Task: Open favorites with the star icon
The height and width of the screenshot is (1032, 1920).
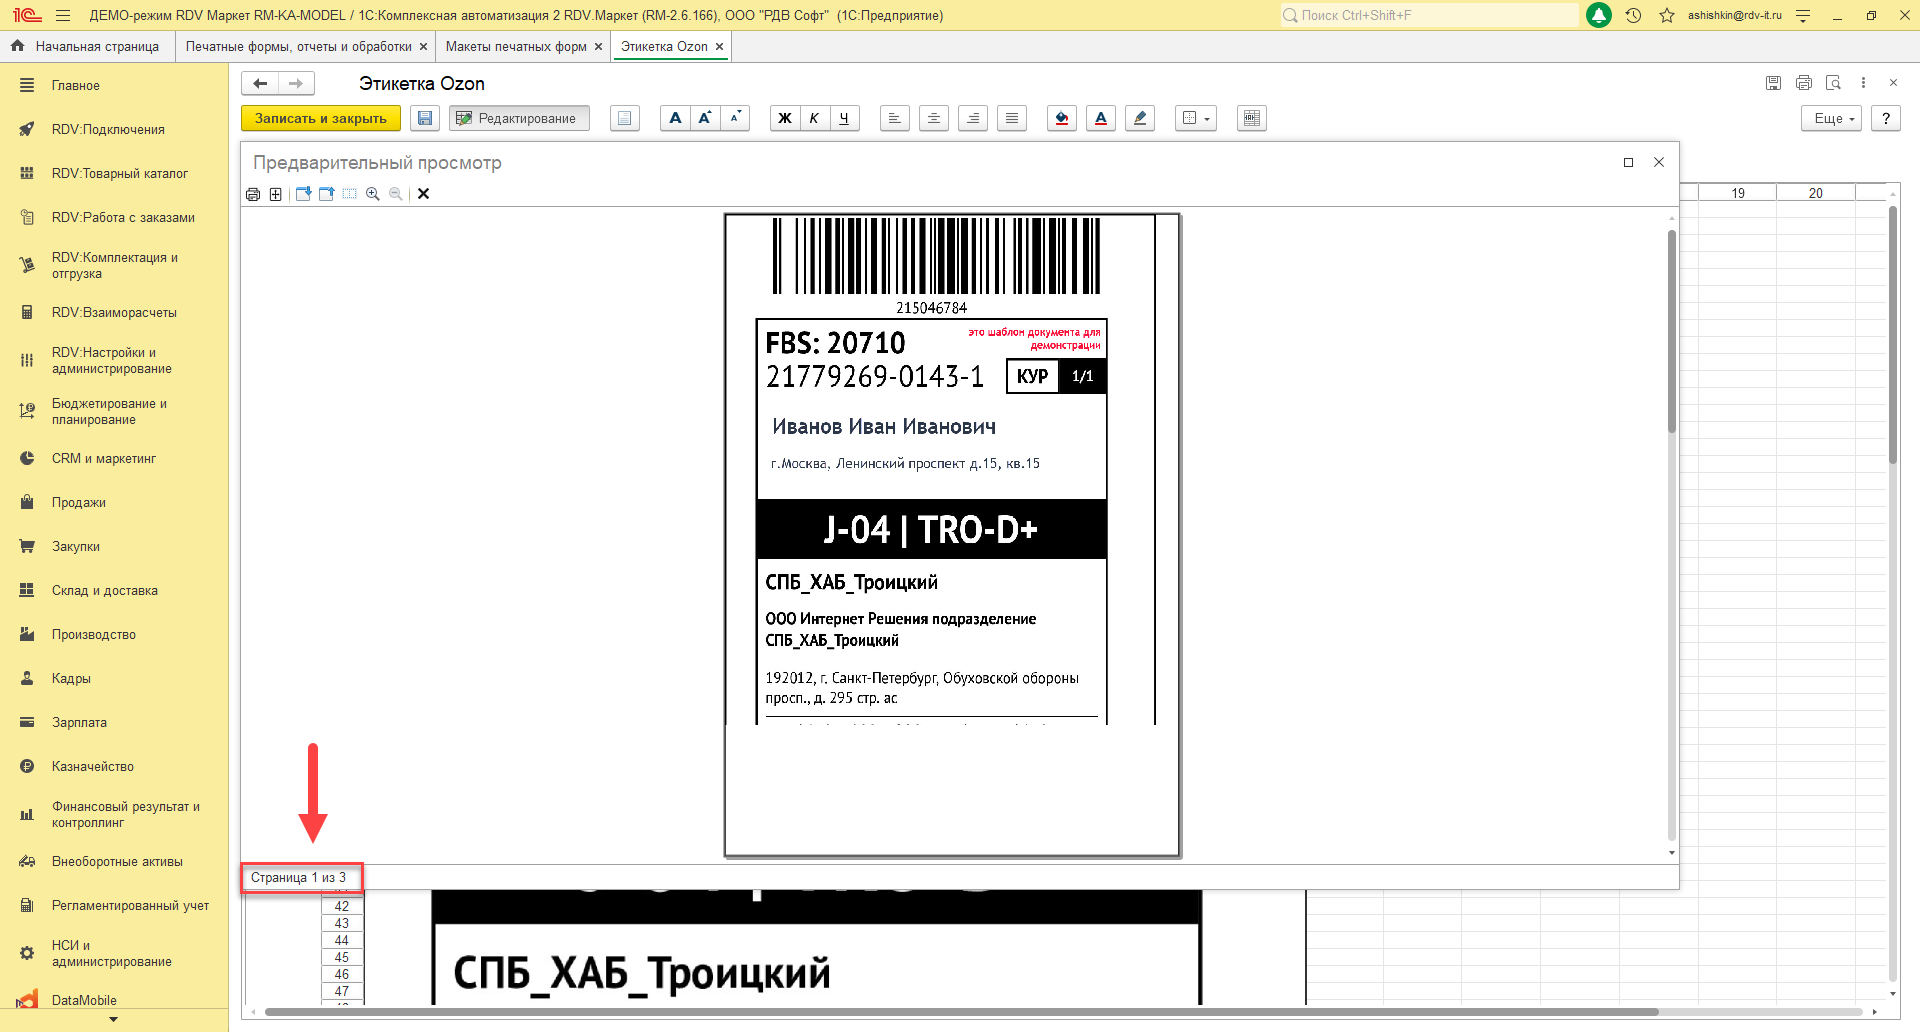Action: point(1667,15)
